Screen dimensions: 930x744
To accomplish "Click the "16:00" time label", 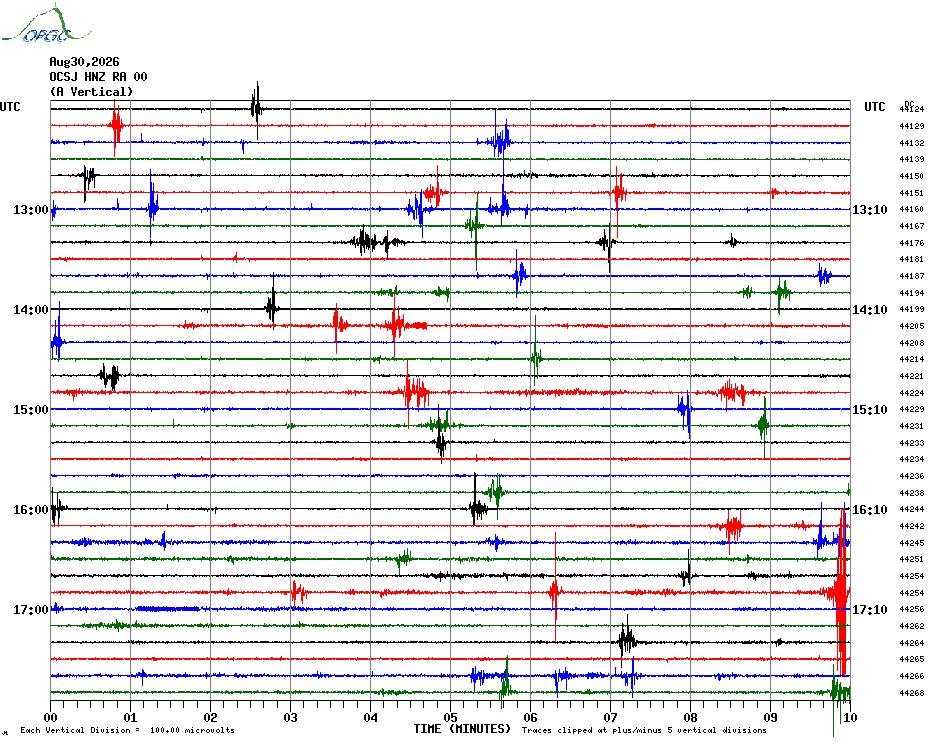I will (x=31, y=510).
